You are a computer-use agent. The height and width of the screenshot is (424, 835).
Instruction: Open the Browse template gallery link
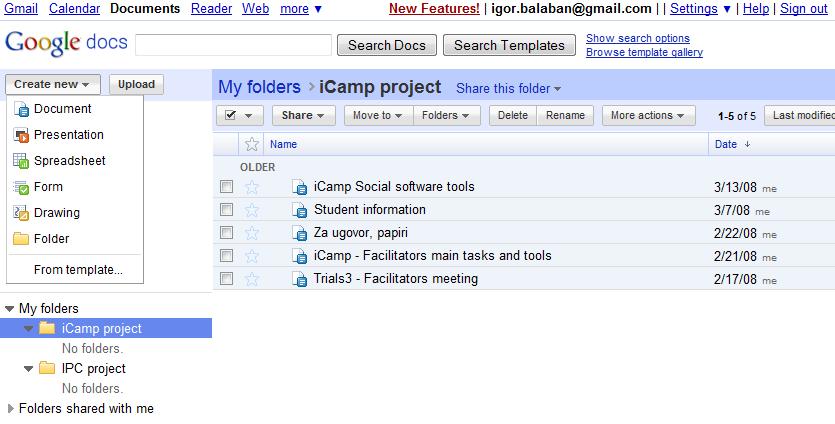(644, 52)
